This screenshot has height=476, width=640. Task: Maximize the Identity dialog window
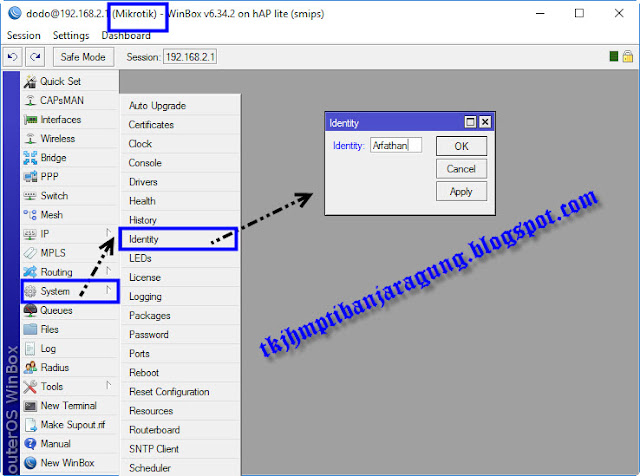pyautogui.click(x=470, y=122)
